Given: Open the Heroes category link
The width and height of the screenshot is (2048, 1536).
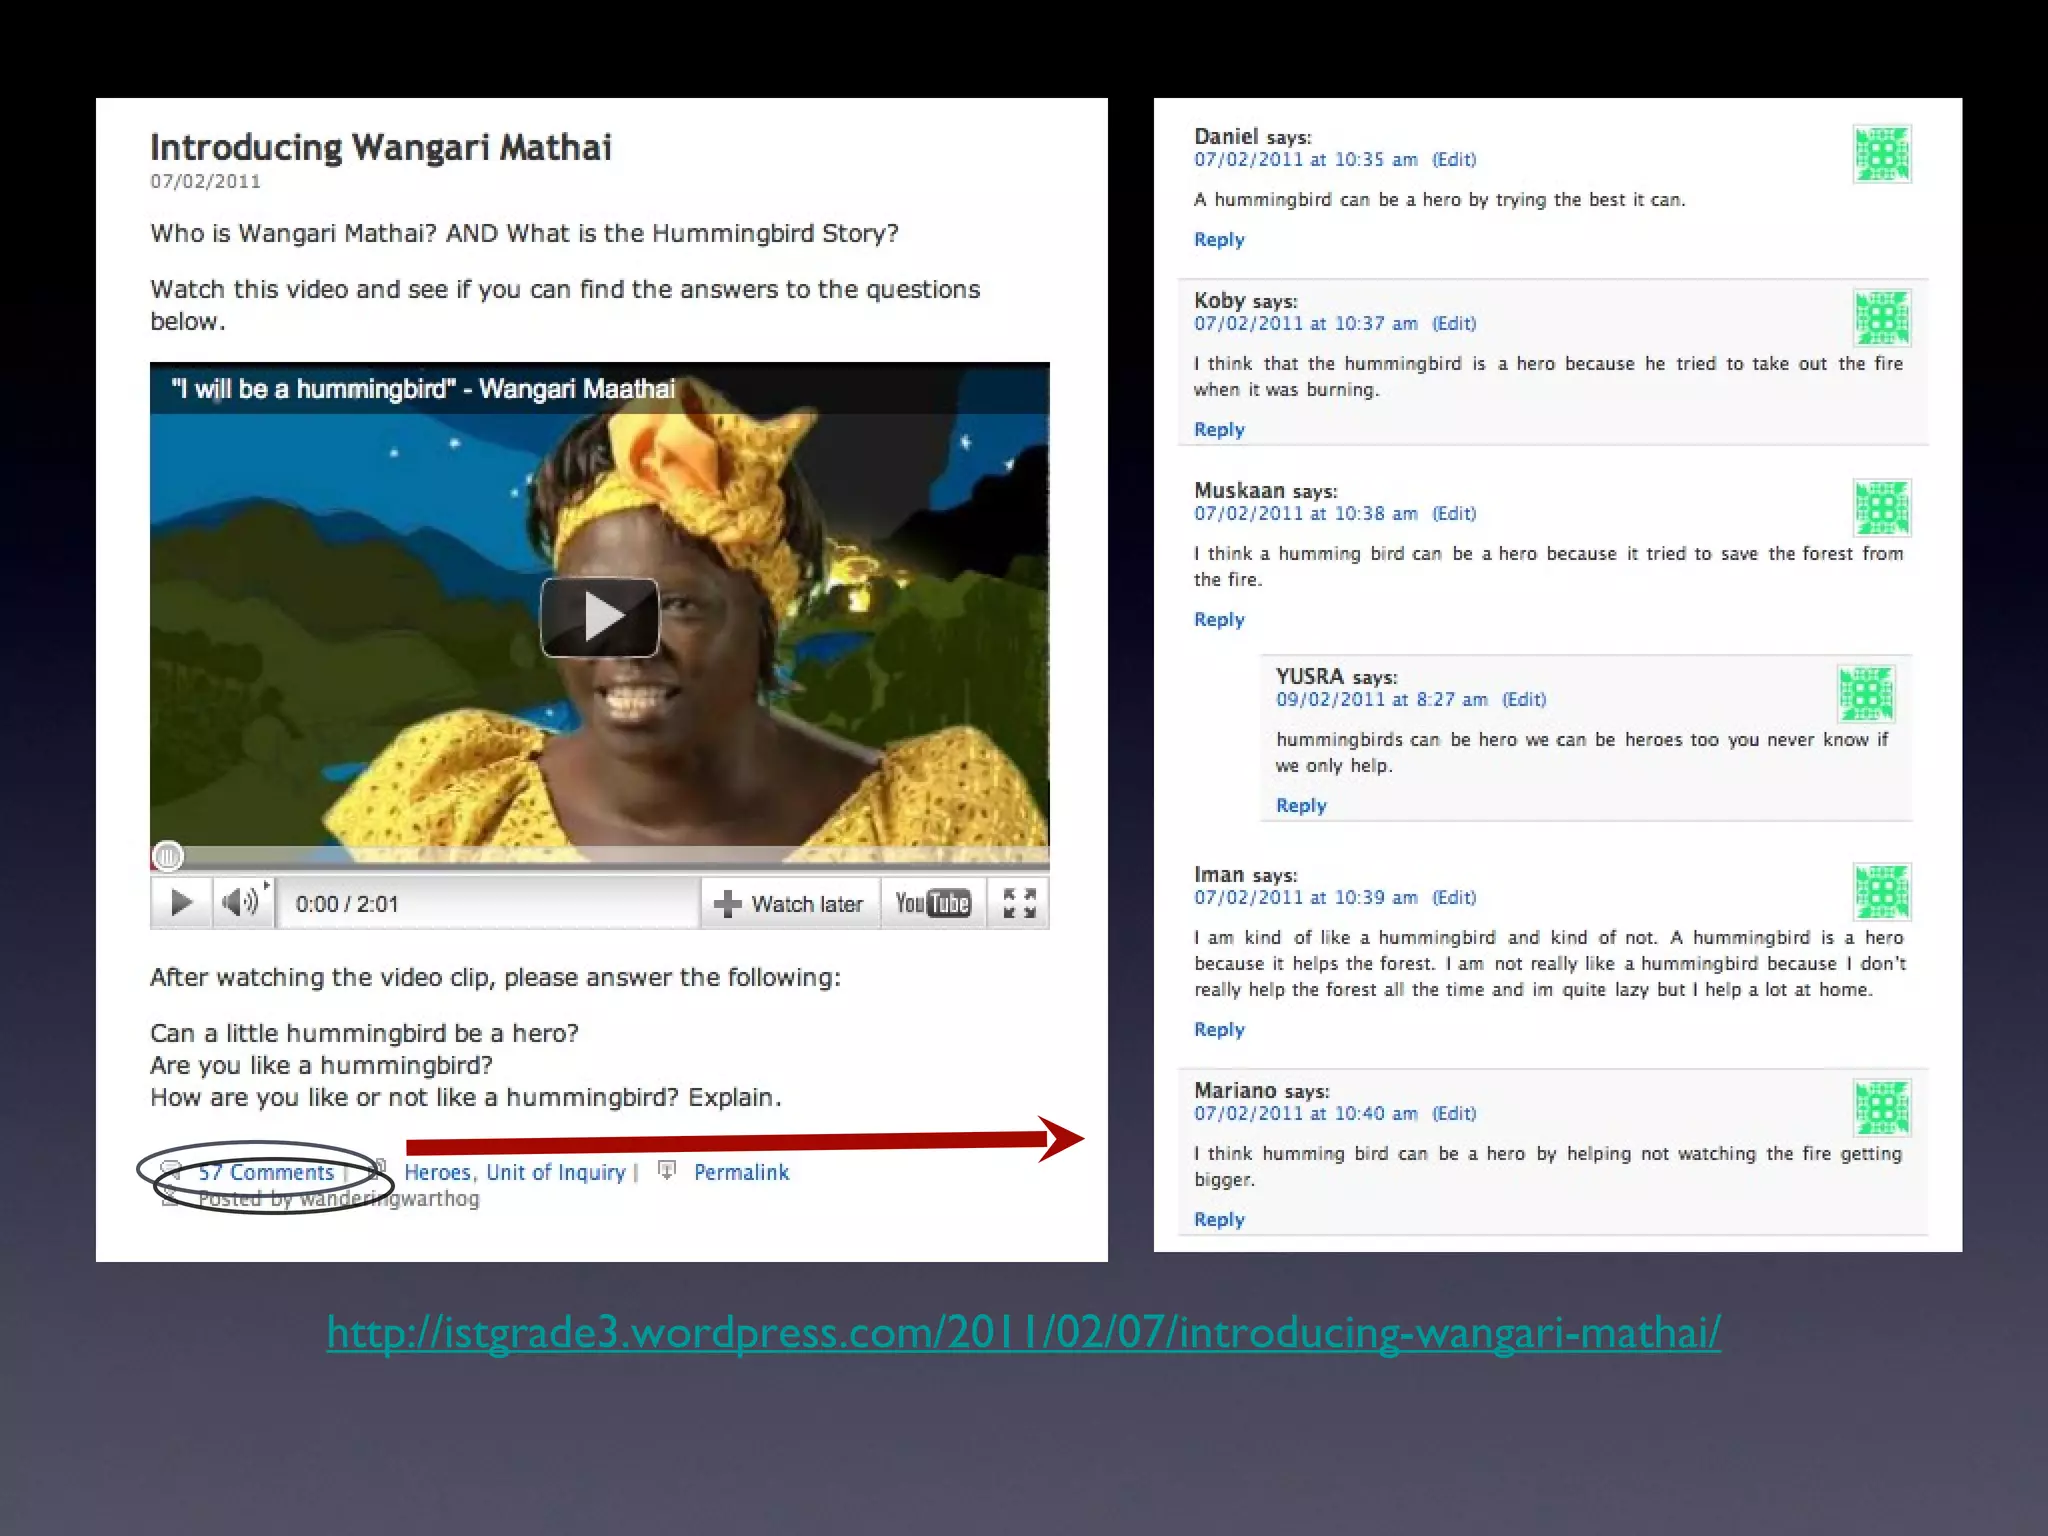Looking at the screenshot, I should pos(437,1172).
